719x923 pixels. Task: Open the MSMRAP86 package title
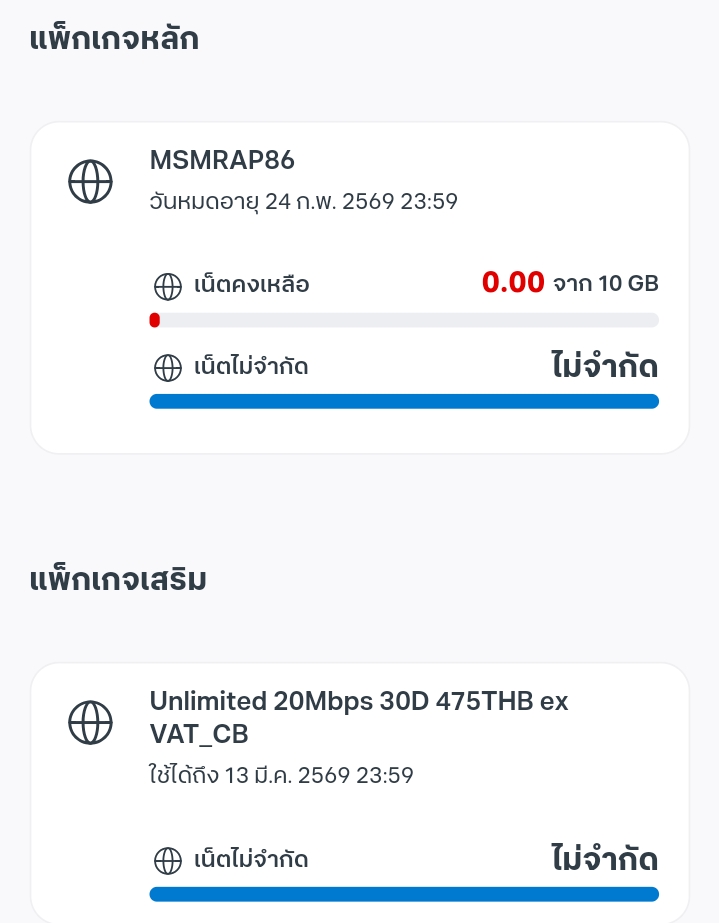[x=222, y=160]
